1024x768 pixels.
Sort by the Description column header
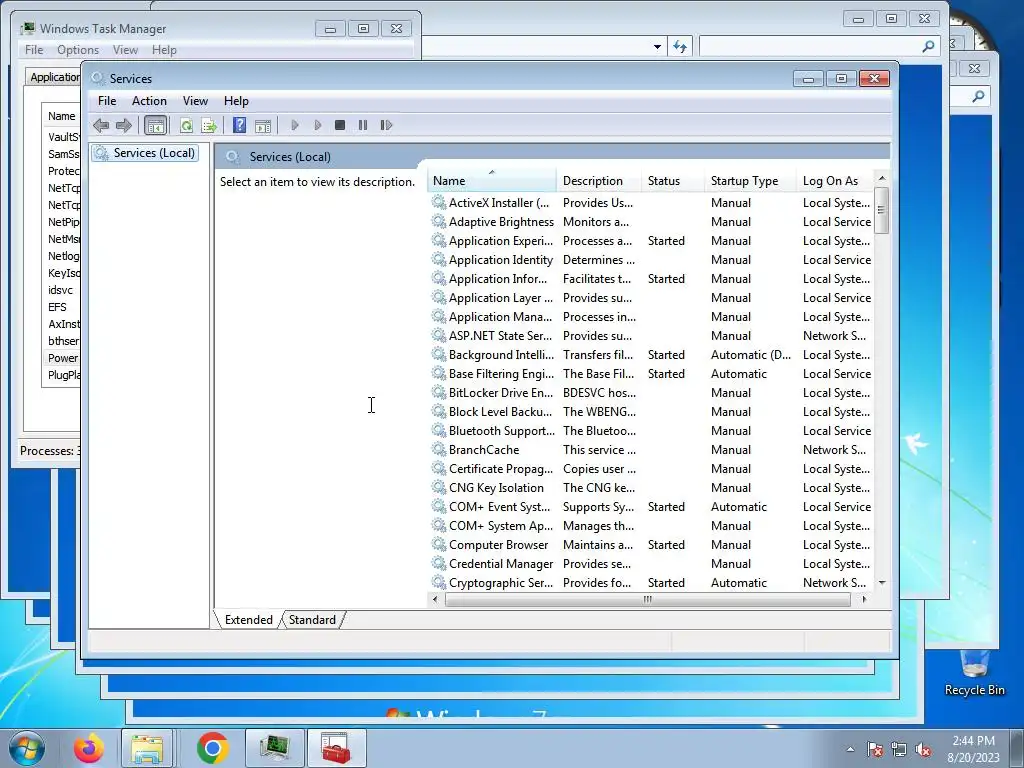599,181
